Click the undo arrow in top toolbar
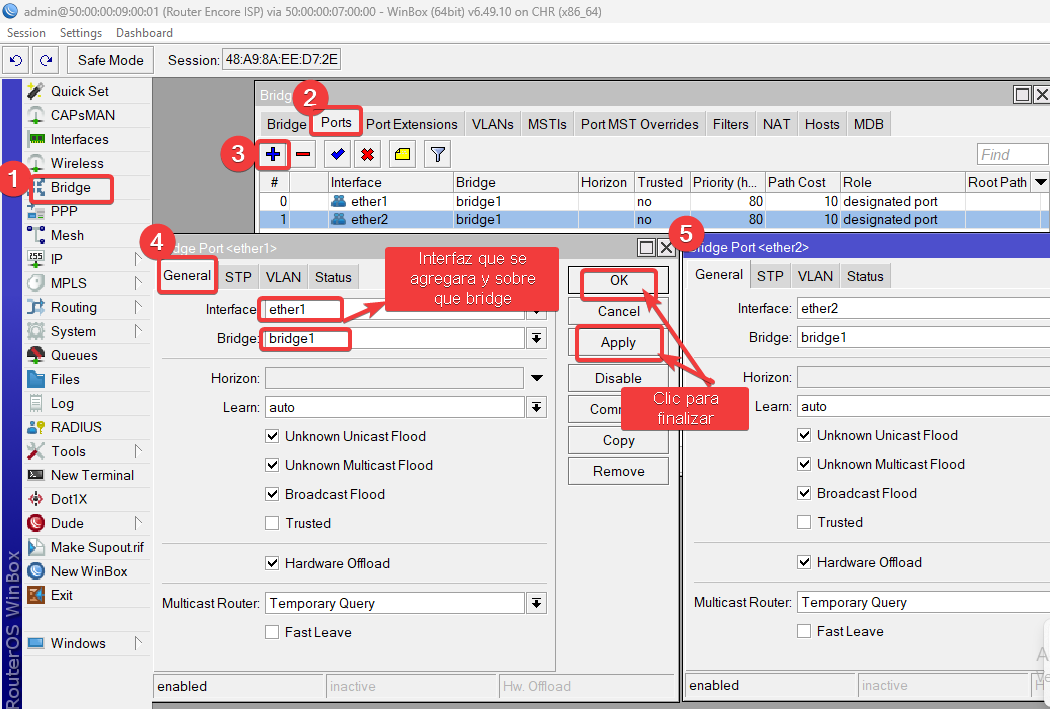Viewport: 1050px width, 709px height. click(15, 60)
